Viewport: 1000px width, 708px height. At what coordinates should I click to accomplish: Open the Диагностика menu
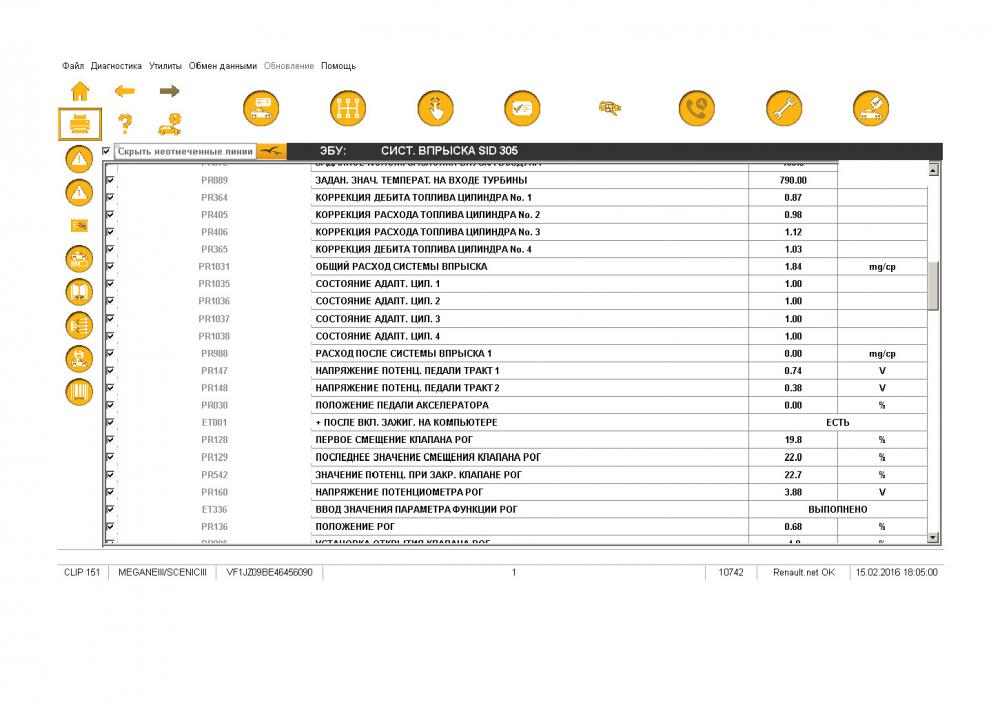click(116, 66)
